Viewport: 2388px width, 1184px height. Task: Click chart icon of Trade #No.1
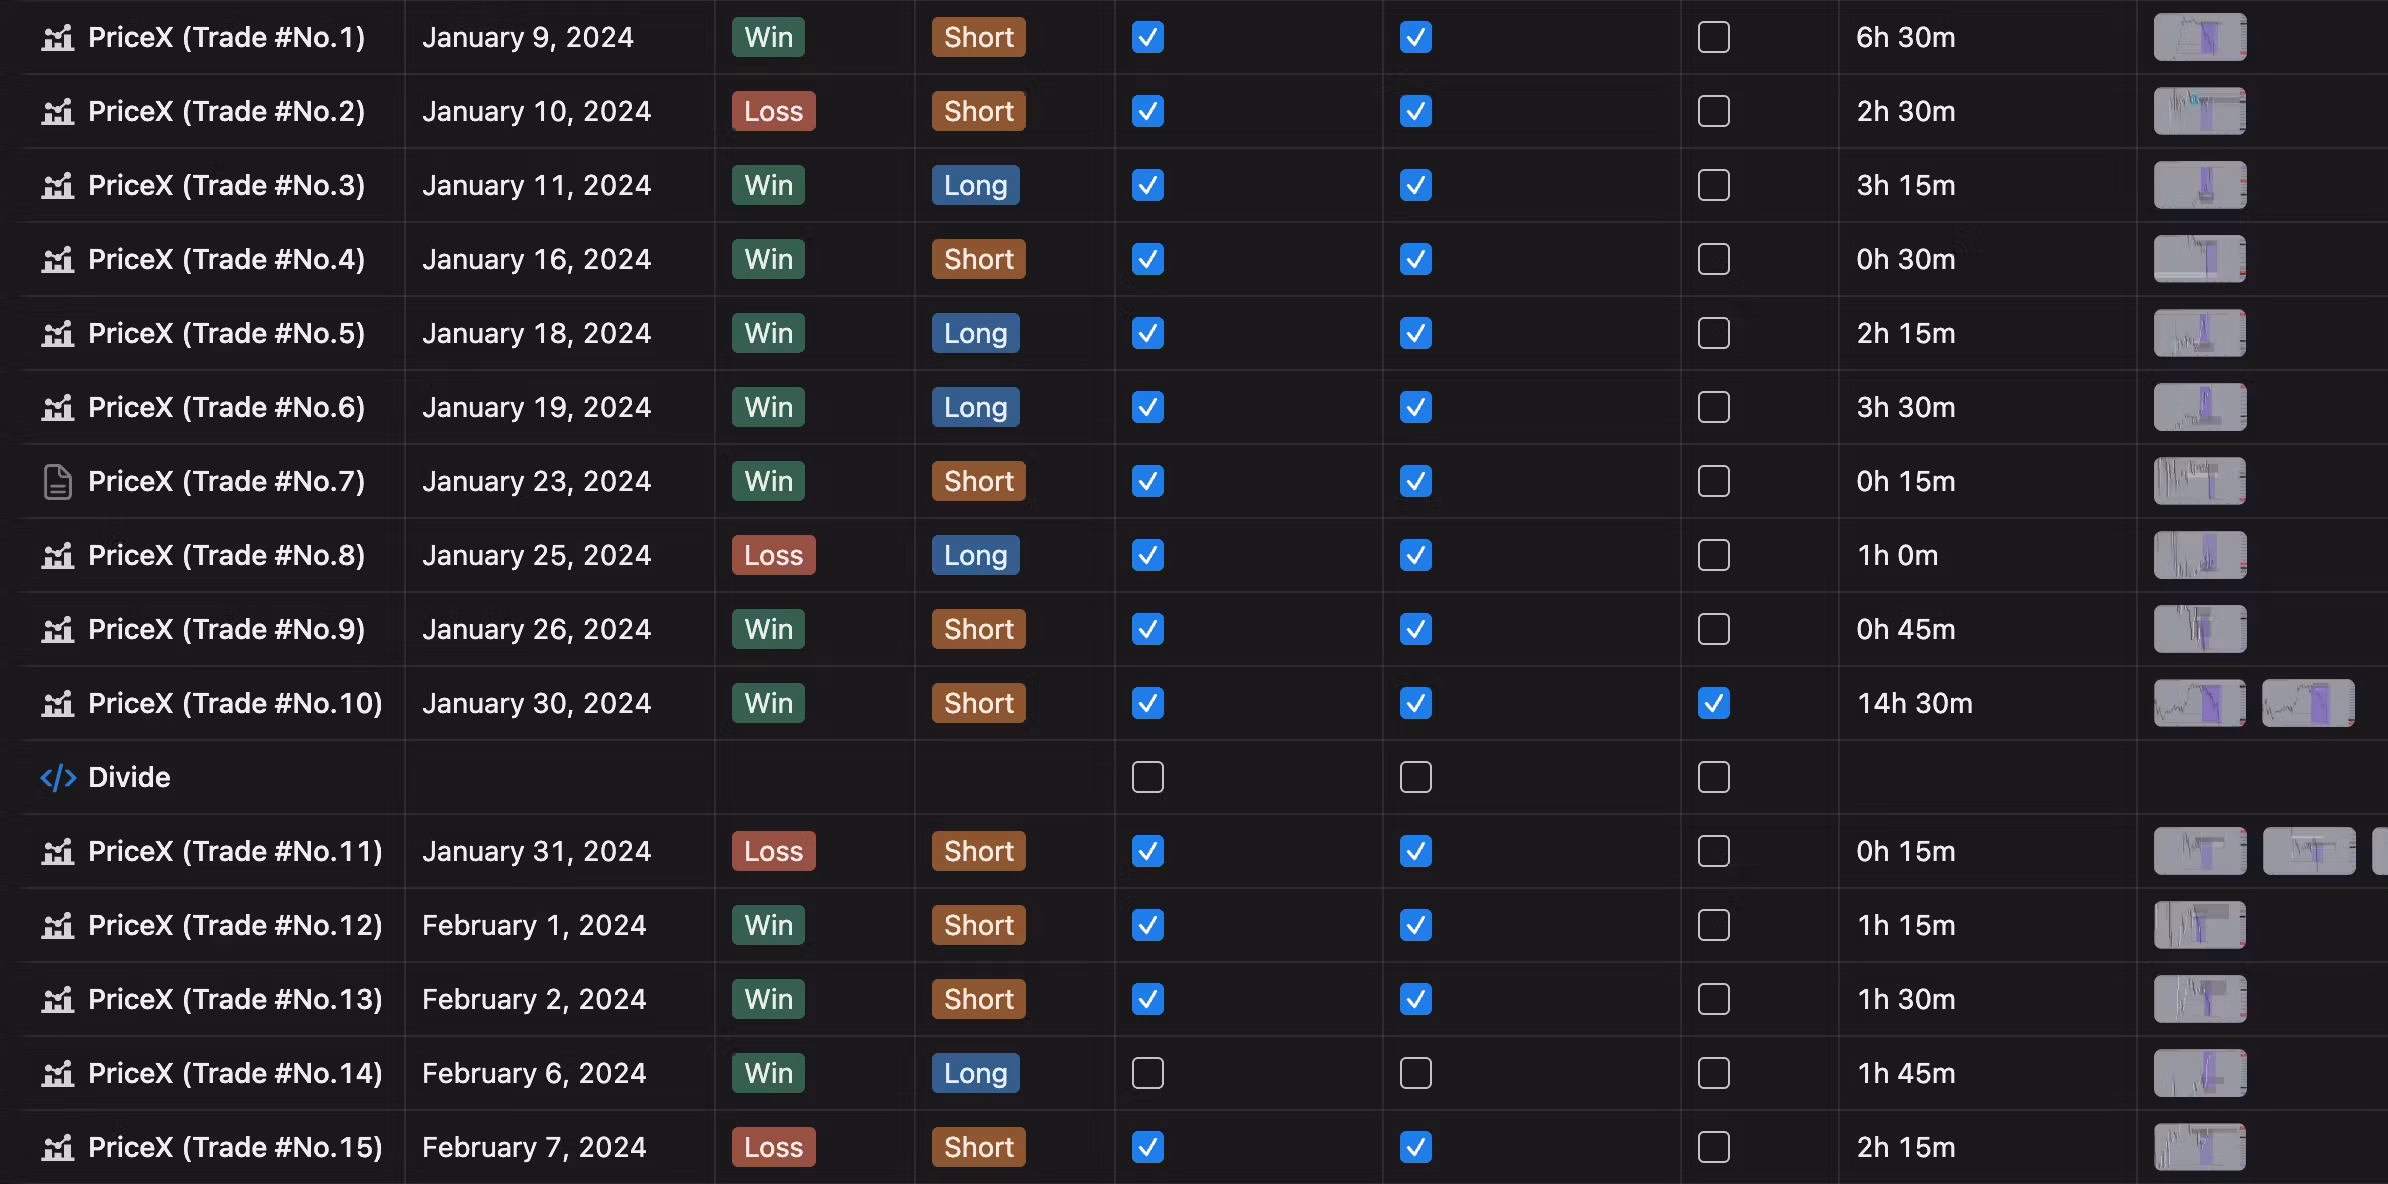(58, 38)
